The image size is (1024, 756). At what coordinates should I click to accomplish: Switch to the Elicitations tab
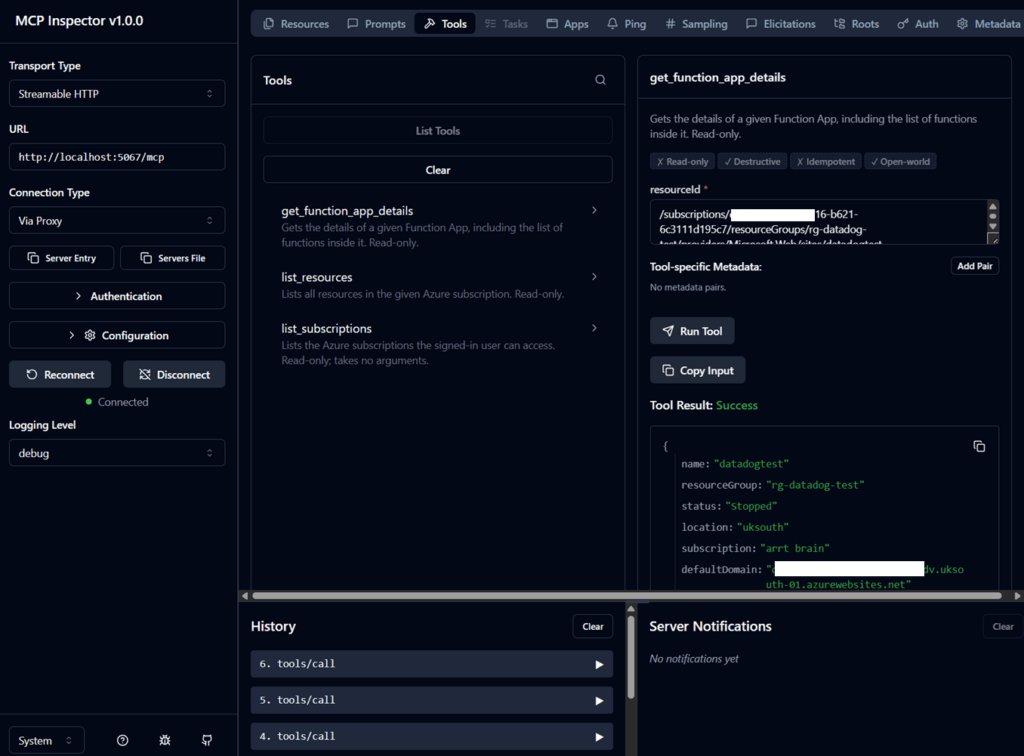click(x=780, y=24)
